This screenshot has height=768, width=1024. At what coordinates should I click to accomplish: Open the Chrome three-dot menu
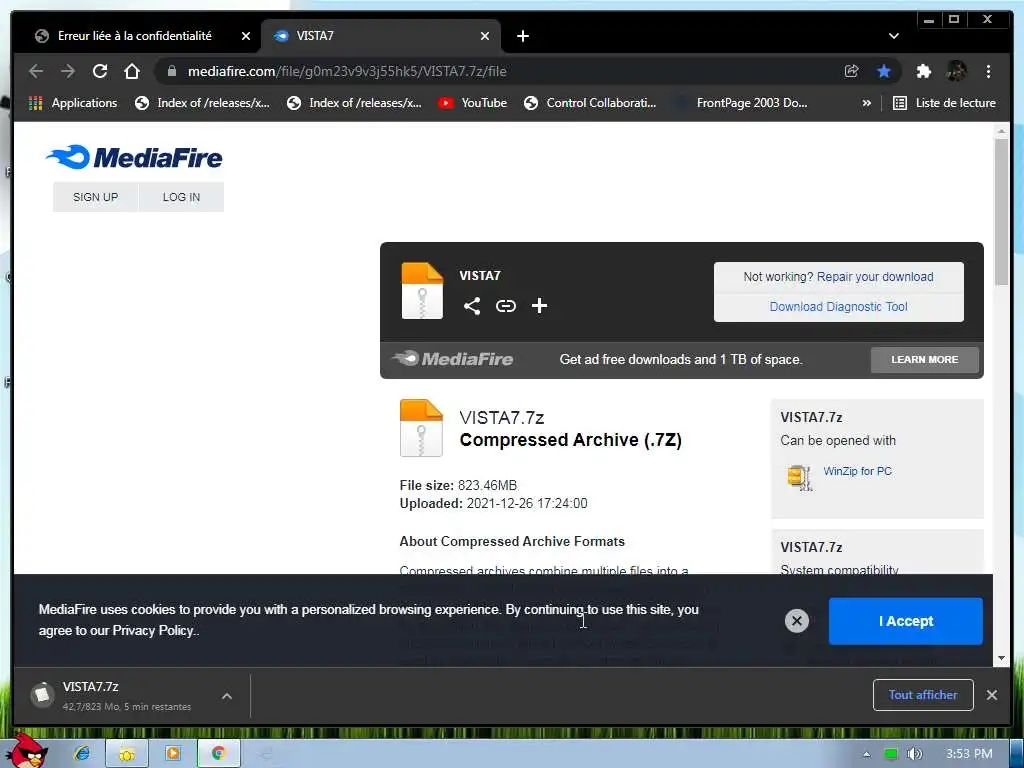[988, 71]
